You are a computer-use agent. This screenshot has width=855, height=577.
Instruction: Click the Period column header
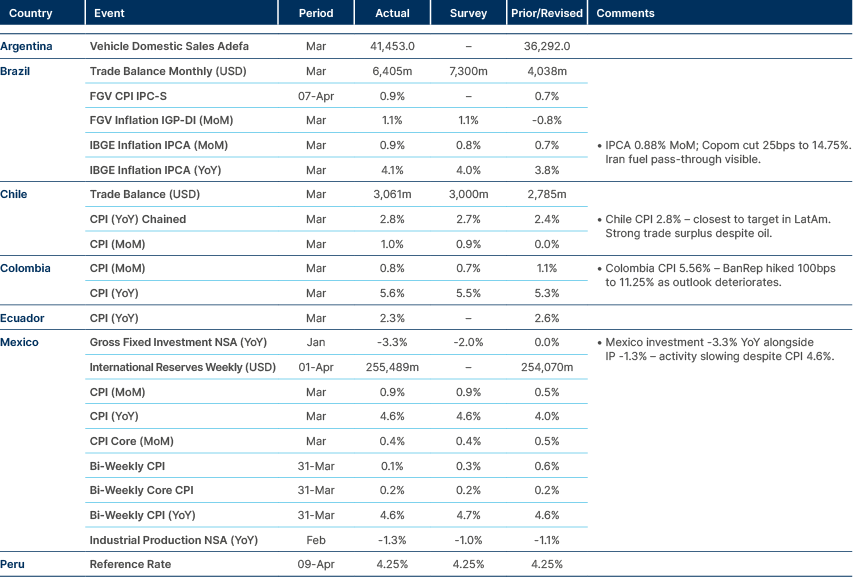click(316, 13)
